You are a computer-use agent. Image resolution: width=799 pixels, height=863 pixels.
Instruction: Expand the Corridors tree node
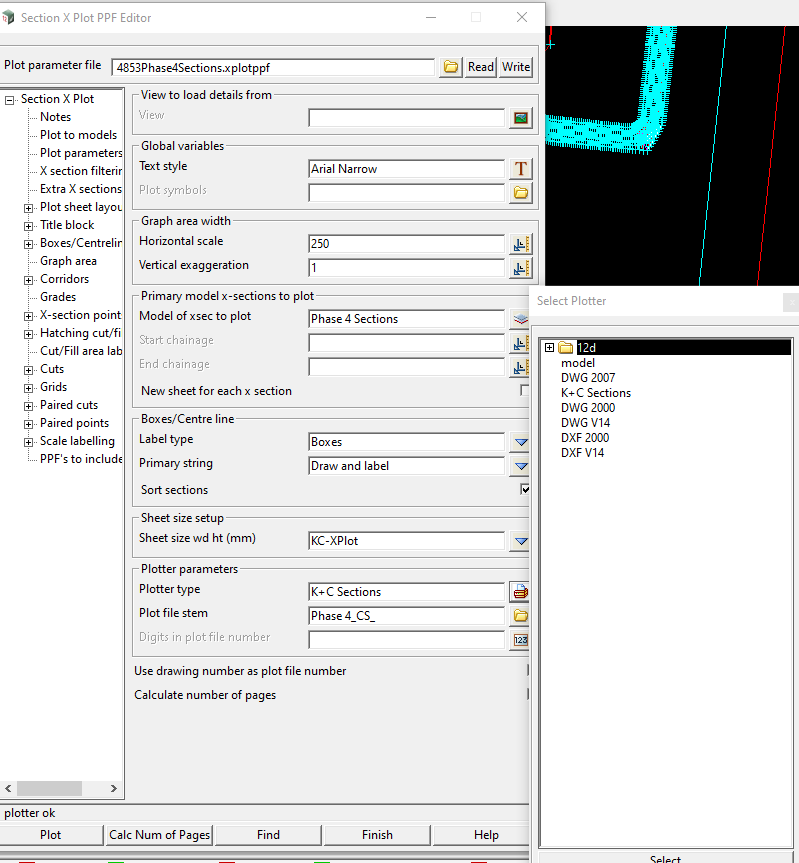click(28, 280)
